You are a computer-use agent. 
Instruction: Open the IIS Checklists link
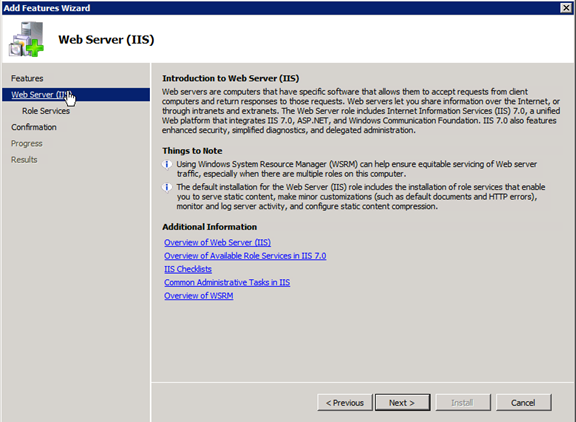pos(188,269)
